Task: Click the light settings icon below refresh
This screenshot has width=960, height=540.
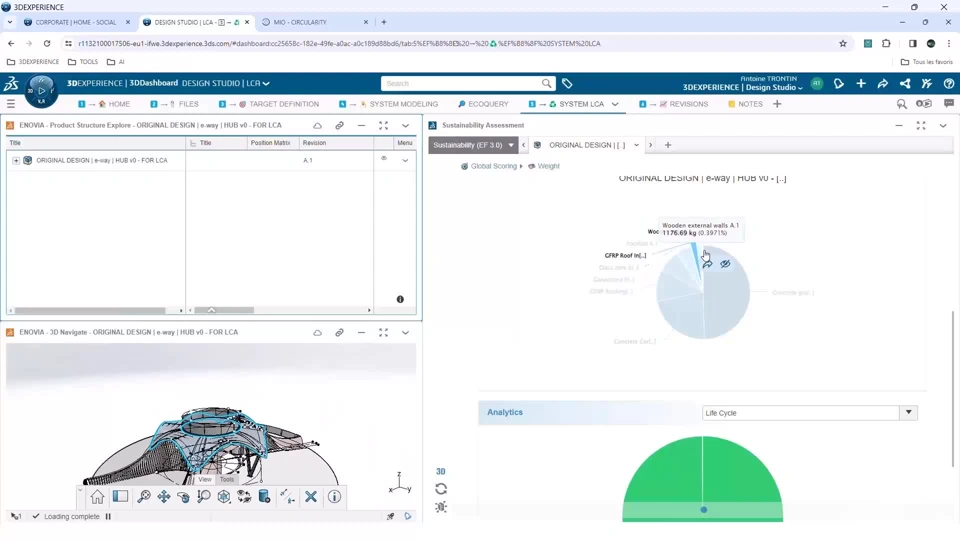Action: click(x=441, y=507)
